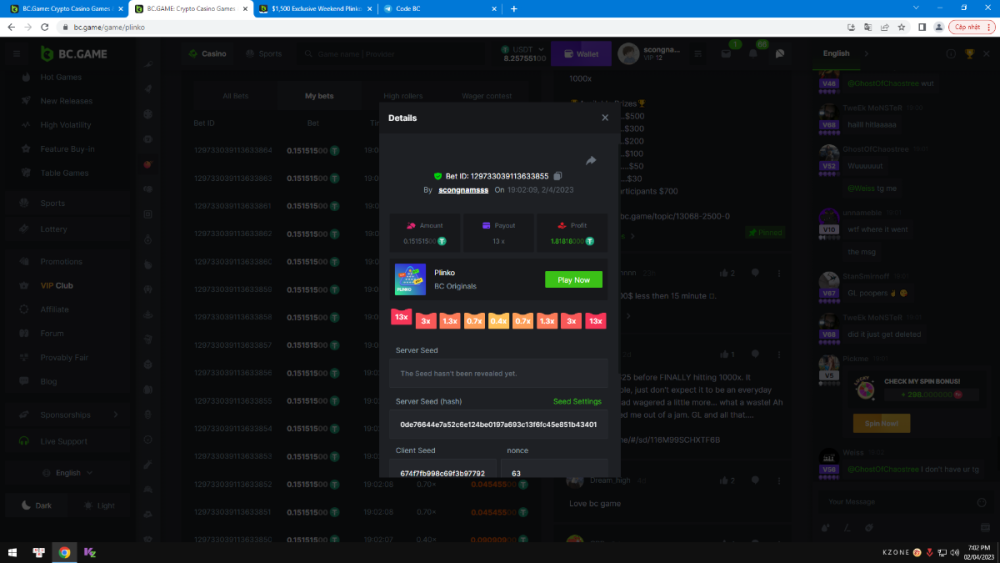
Task: Click the Client Seed input field
Action: point(443,473)
